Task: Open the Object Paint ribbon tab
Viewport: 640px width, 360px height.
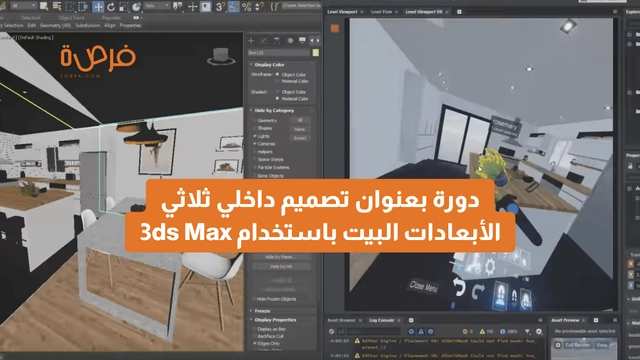Action: (x=71, y=18)
